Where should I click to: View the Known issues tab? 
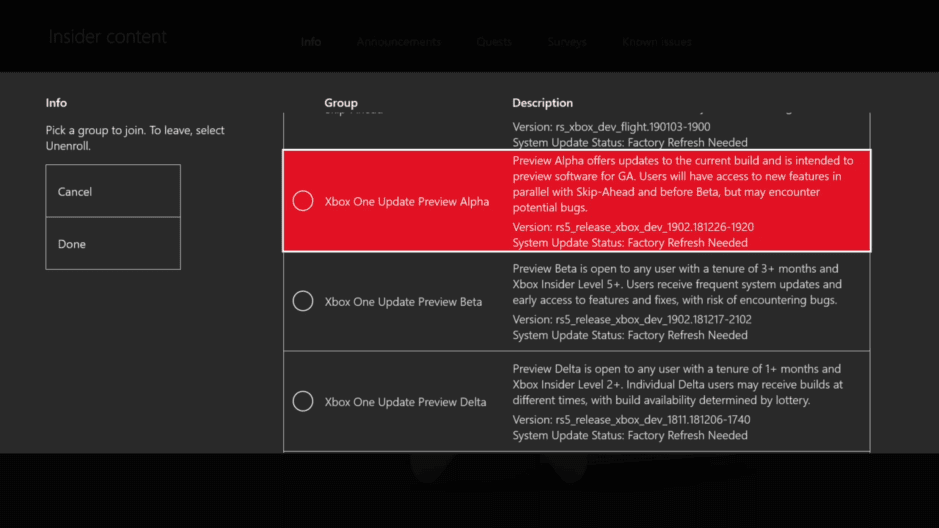[x=656, y=42]
